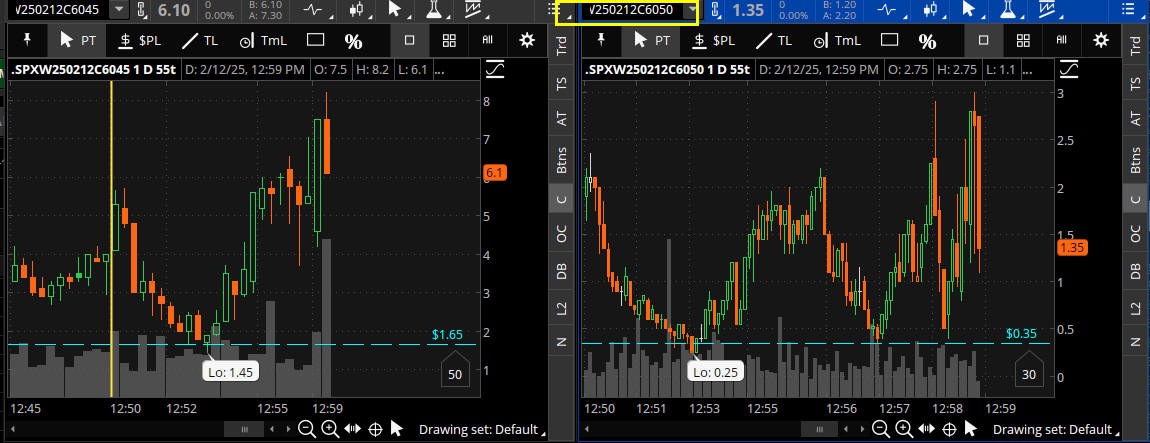The height and width of the screenshot is (443, 1150).
Task: Switch to four-square grid in right chart
Action: pyautogui.click(x=1023, y=40)
